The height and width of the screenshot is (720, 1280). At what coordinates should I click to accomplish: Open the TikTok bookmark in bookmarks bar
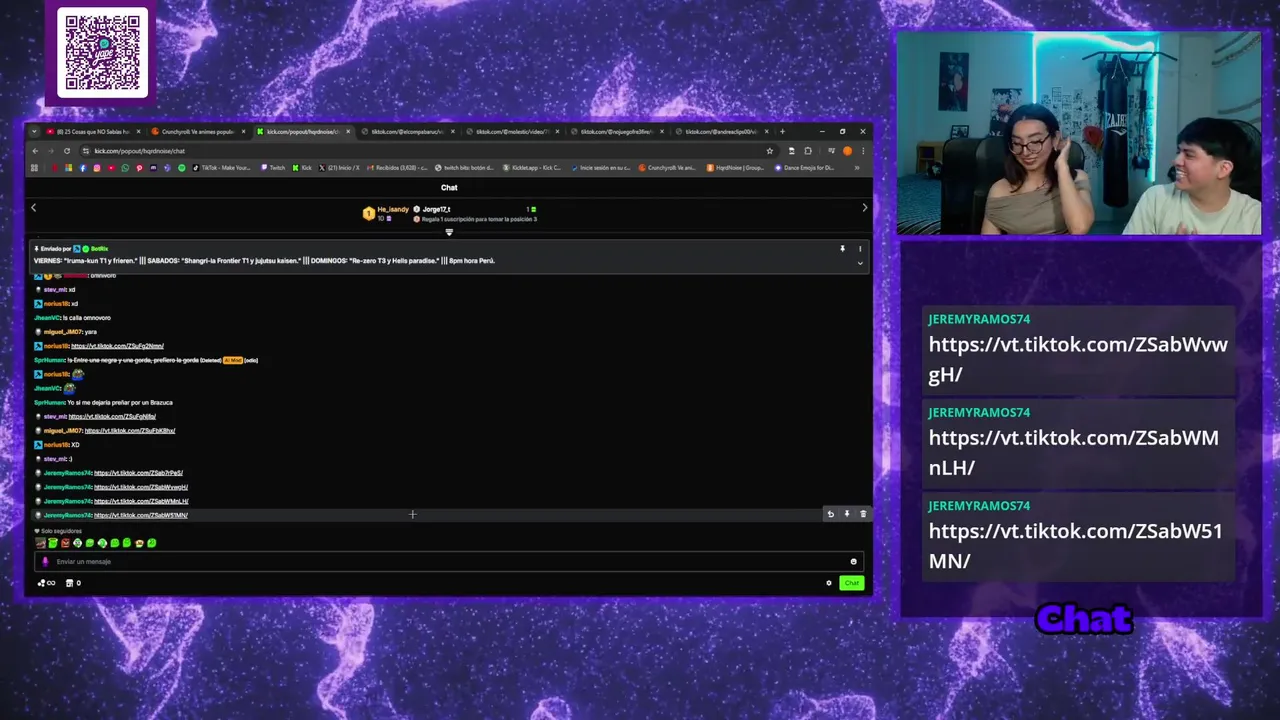click(221, 168)
